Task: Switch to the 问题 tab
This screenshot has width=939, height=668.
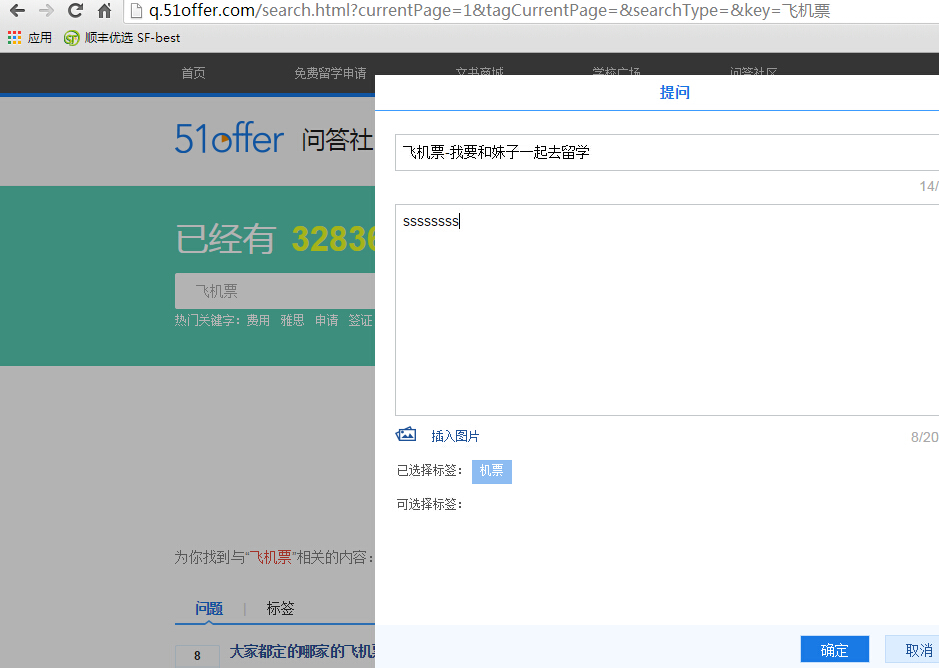Action: pos(209,609)
